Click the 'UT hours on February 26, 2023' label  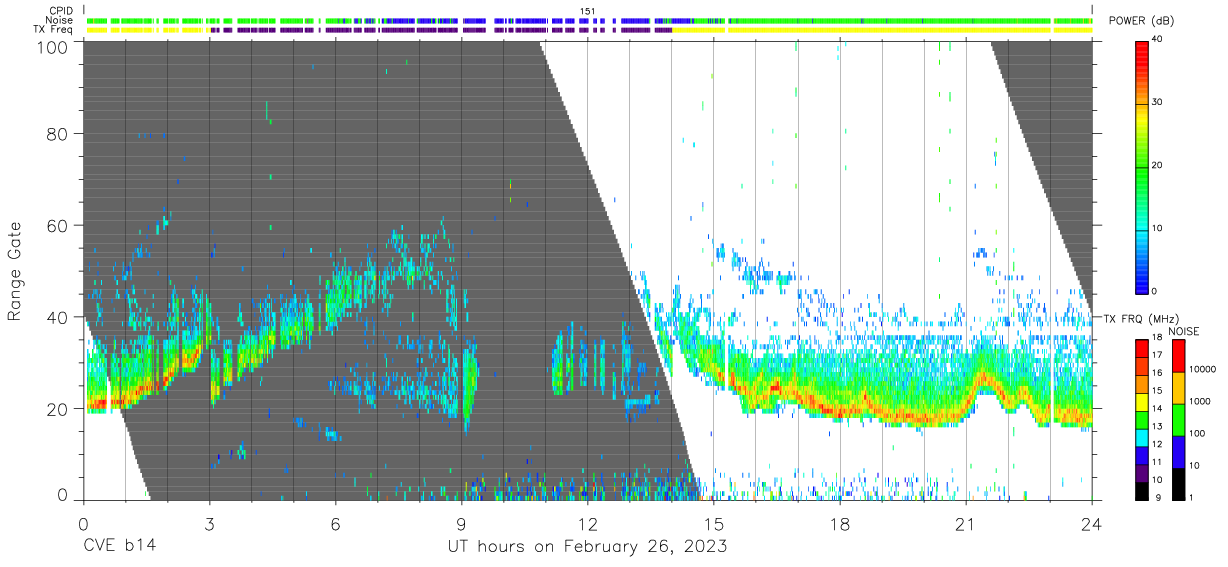coord(586,547)
